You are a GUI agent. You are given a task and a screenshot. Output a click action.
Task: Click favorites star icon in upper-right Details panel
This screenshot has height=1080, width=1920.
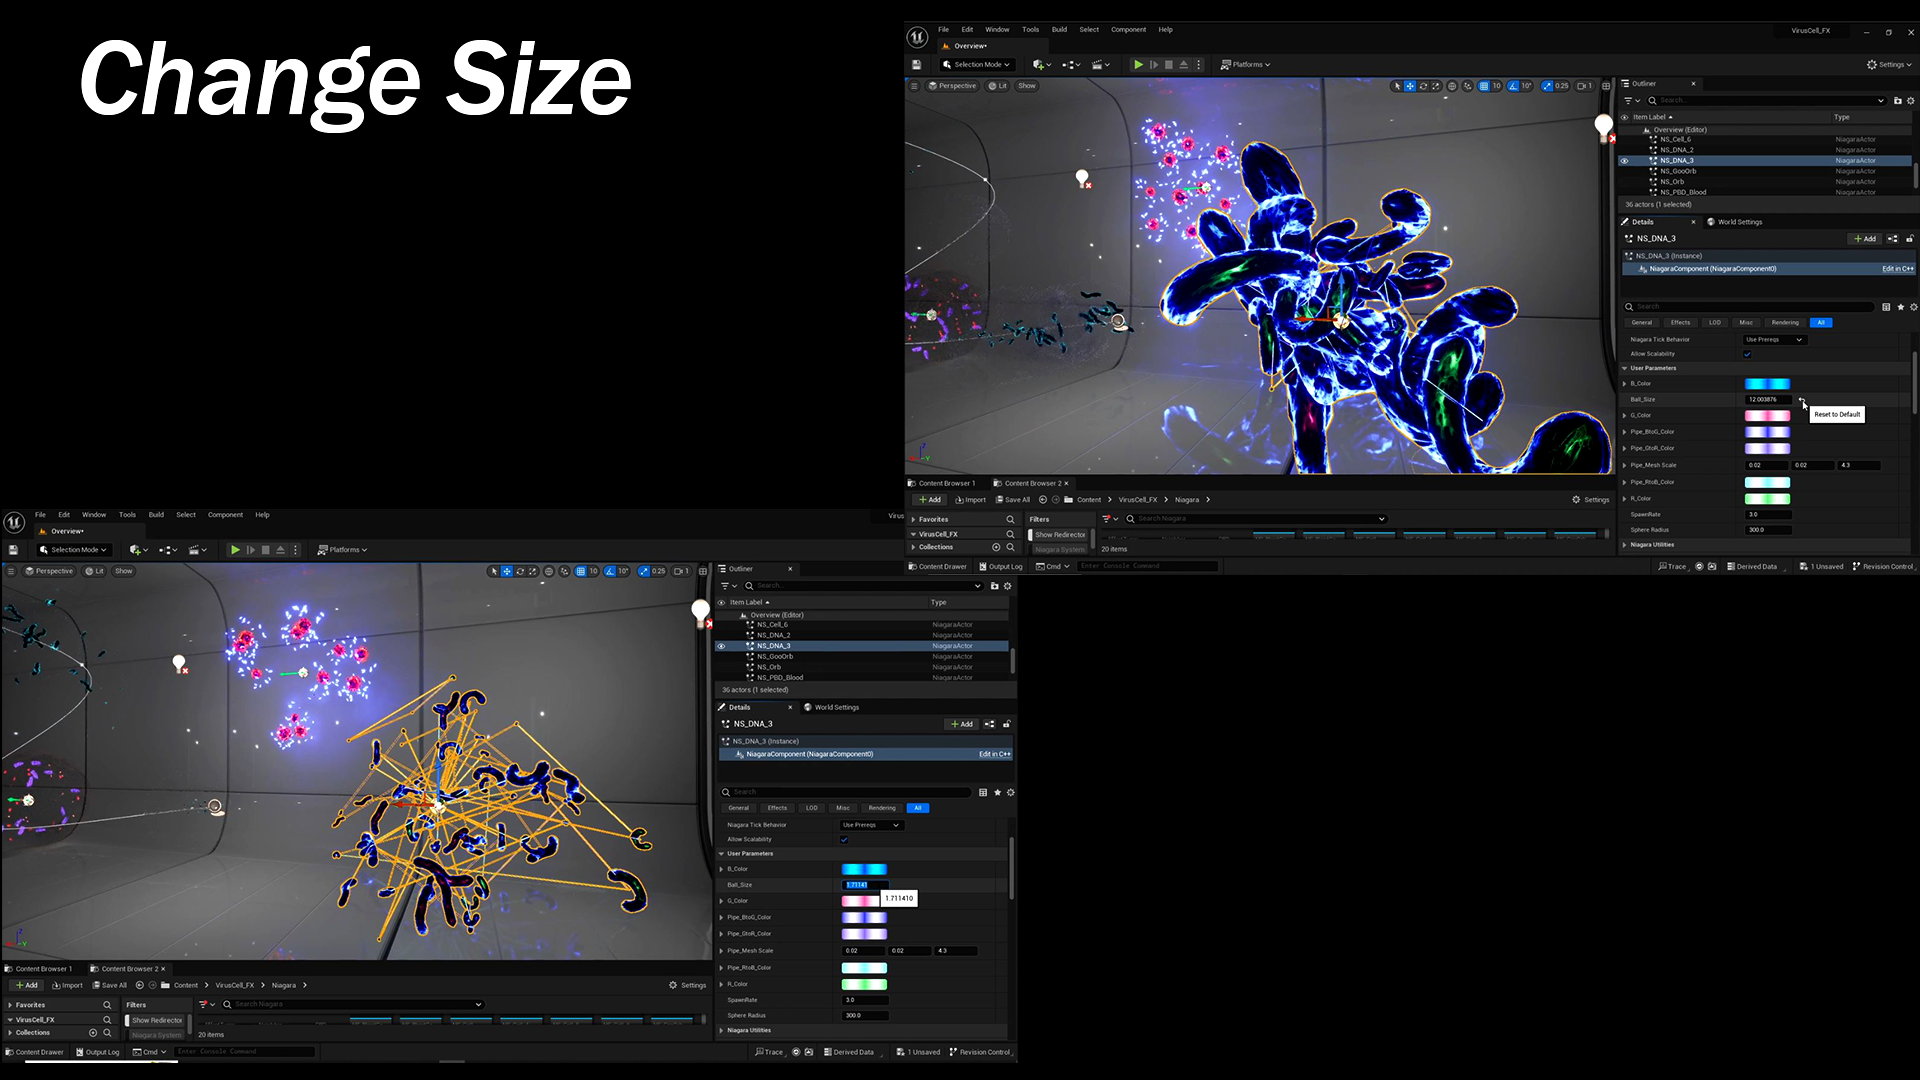click(1900, 307)
